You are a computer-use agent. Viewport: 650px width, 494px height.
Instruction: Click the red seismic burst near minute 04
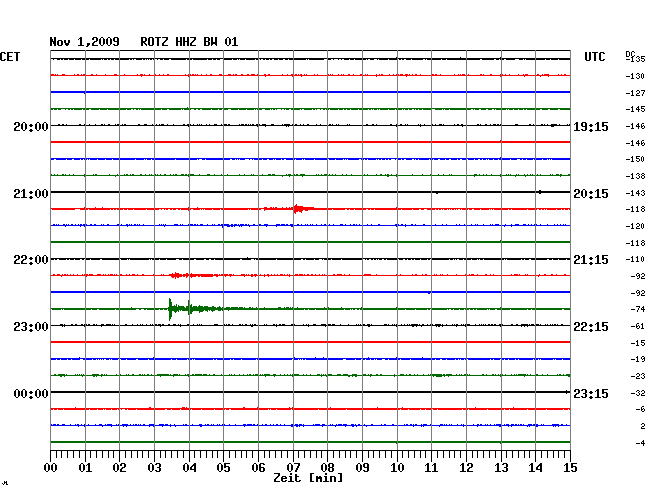(x=192, y=275)
